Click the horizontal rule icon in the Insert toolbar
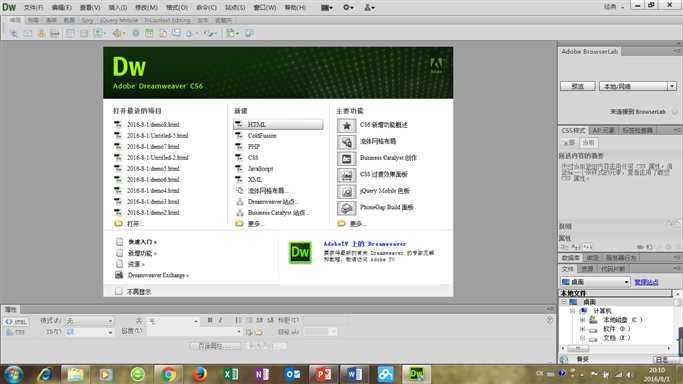The width and height of the screenshot is (683, 384). [x=55, y=34]
